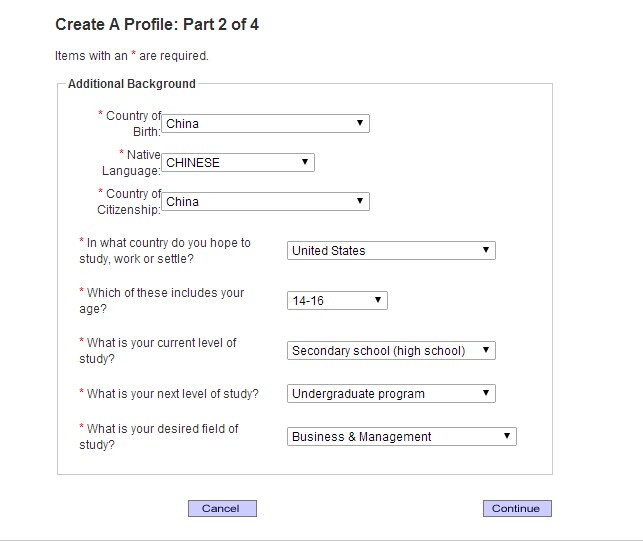The image size is (643, 542).
Task: Click the arrow on the Secondary school selector
Action: tap(486, 350)
